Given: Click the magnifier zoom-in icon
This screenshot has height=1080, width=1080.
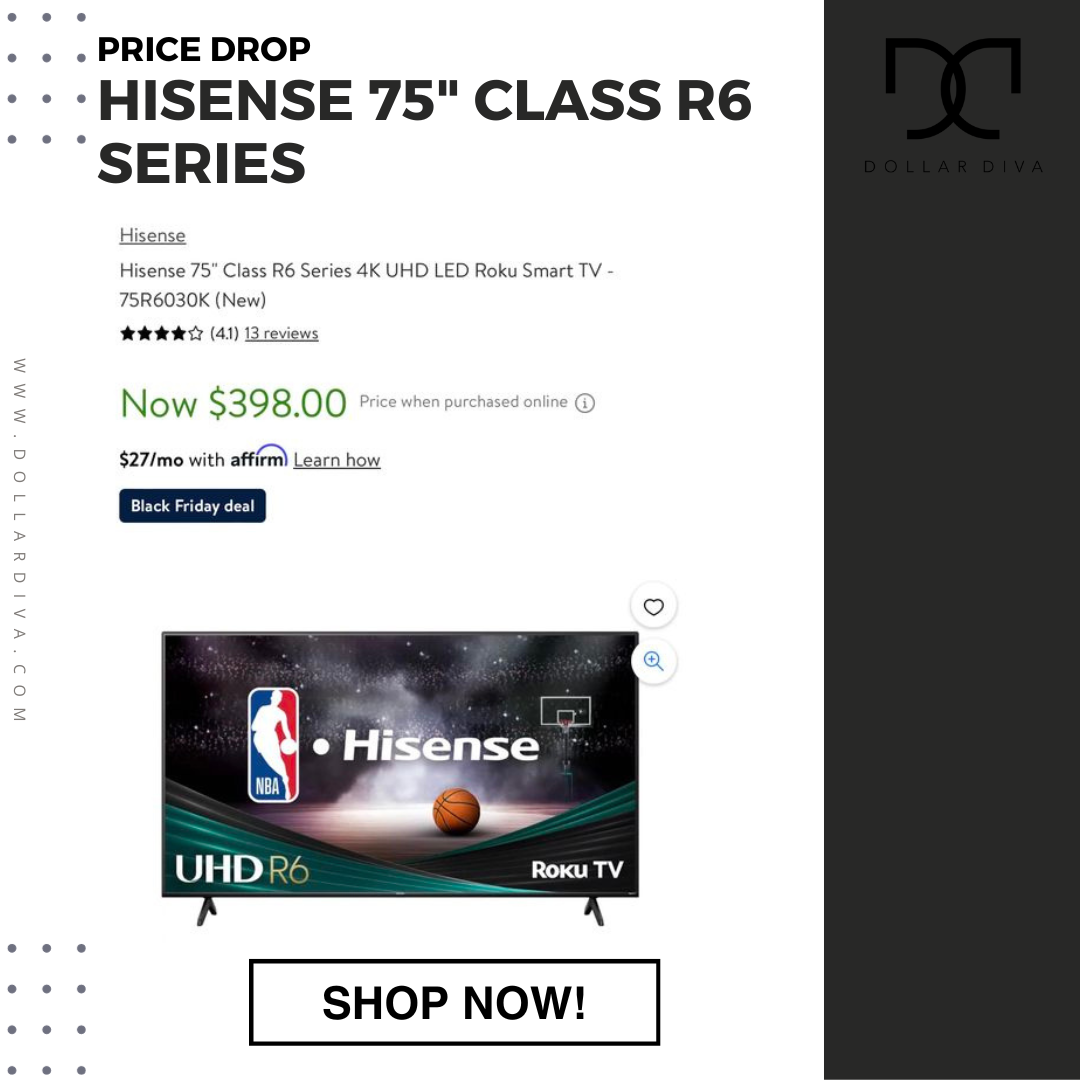Looking at the screenshot, I should point(653,661).
